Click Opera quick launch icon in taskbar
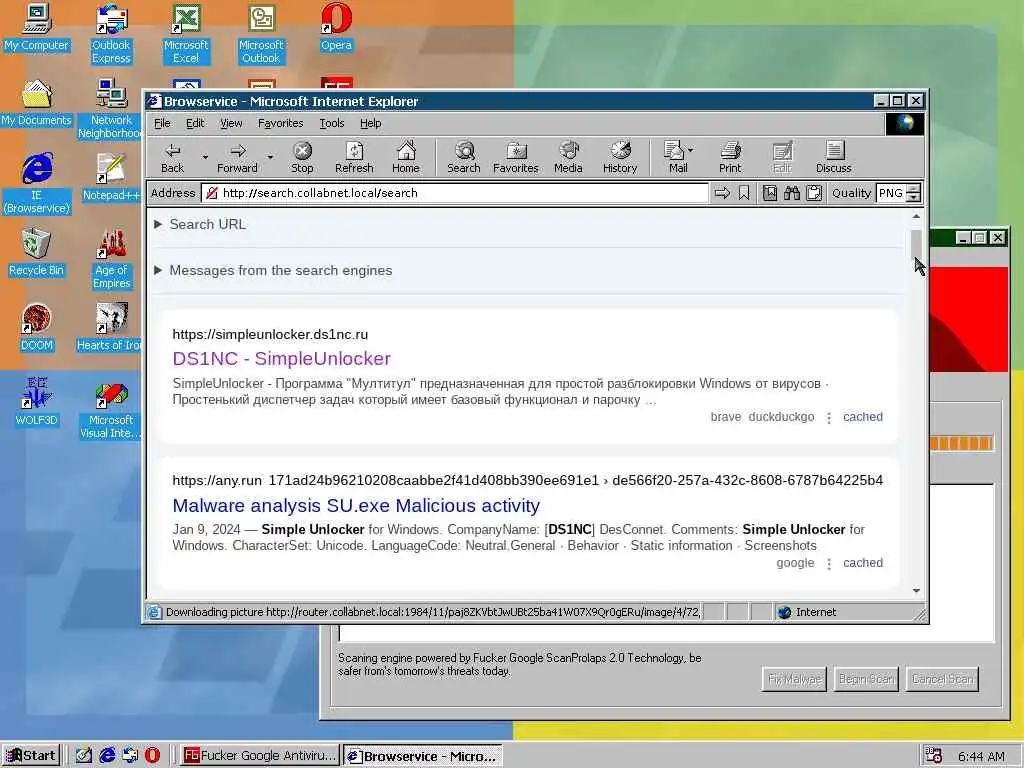 click(152, 756)
